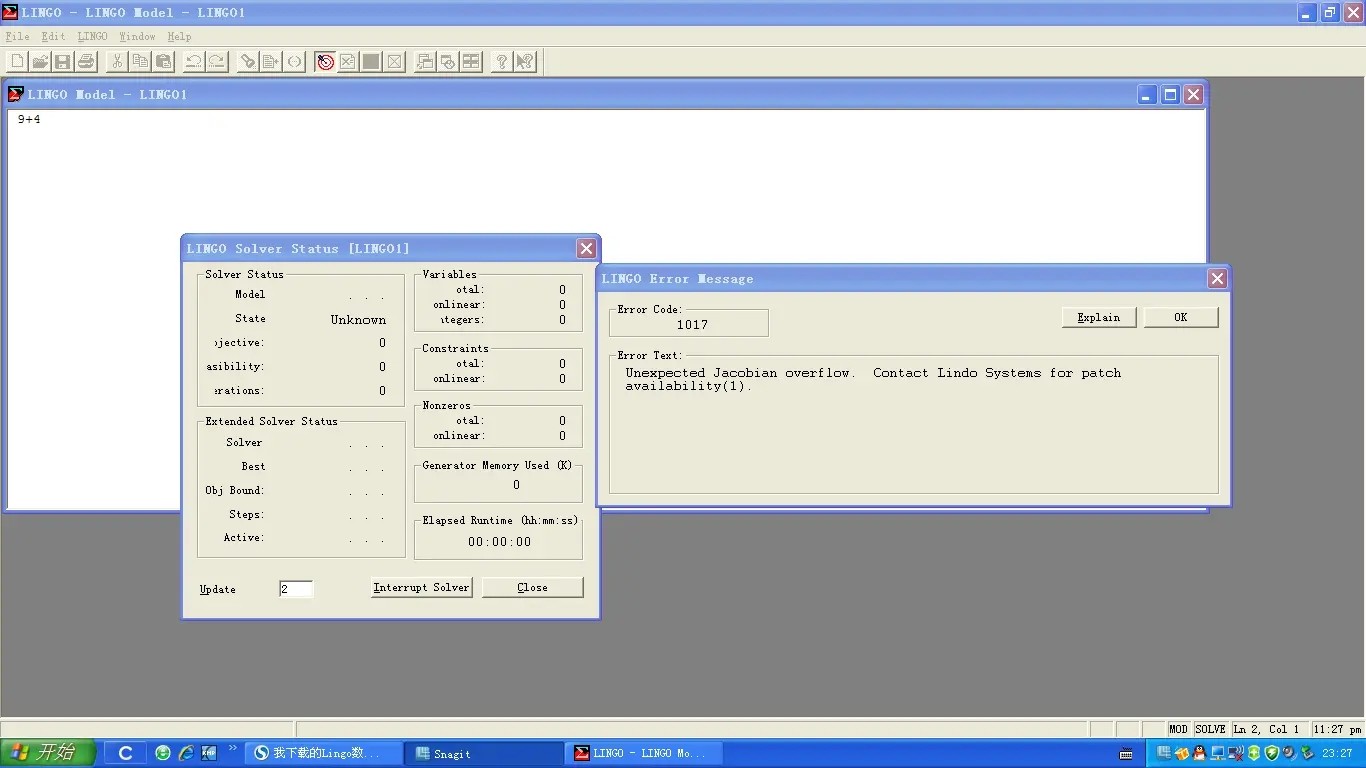
Task: Click the crossed-box toolbar icon
Action: coord(395,62)
